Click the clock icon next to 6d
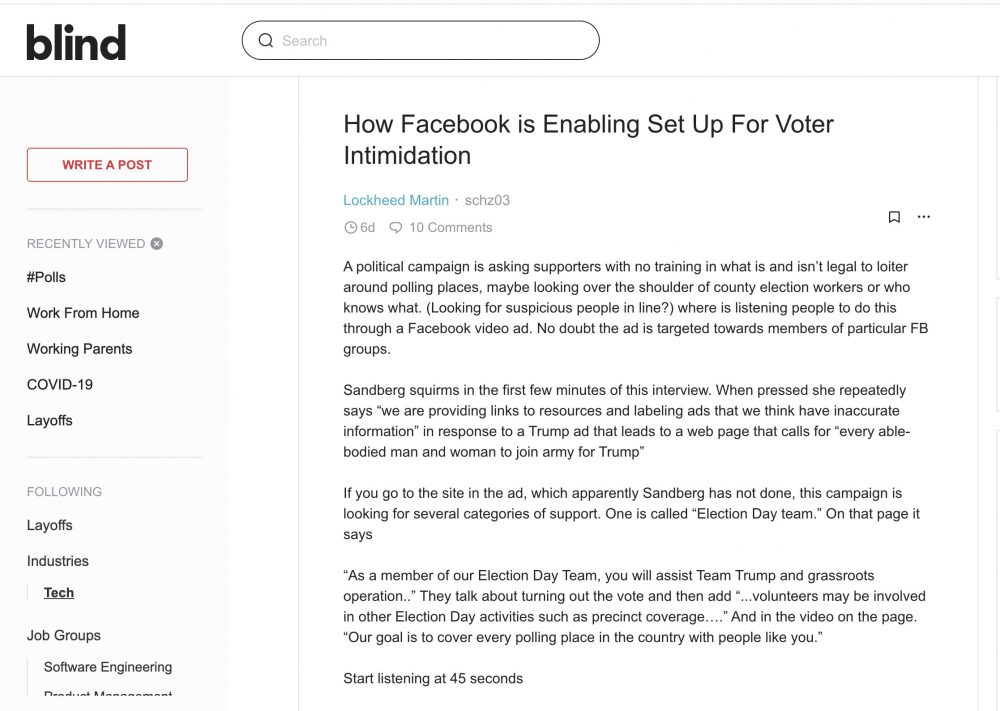 coord(350,228)
